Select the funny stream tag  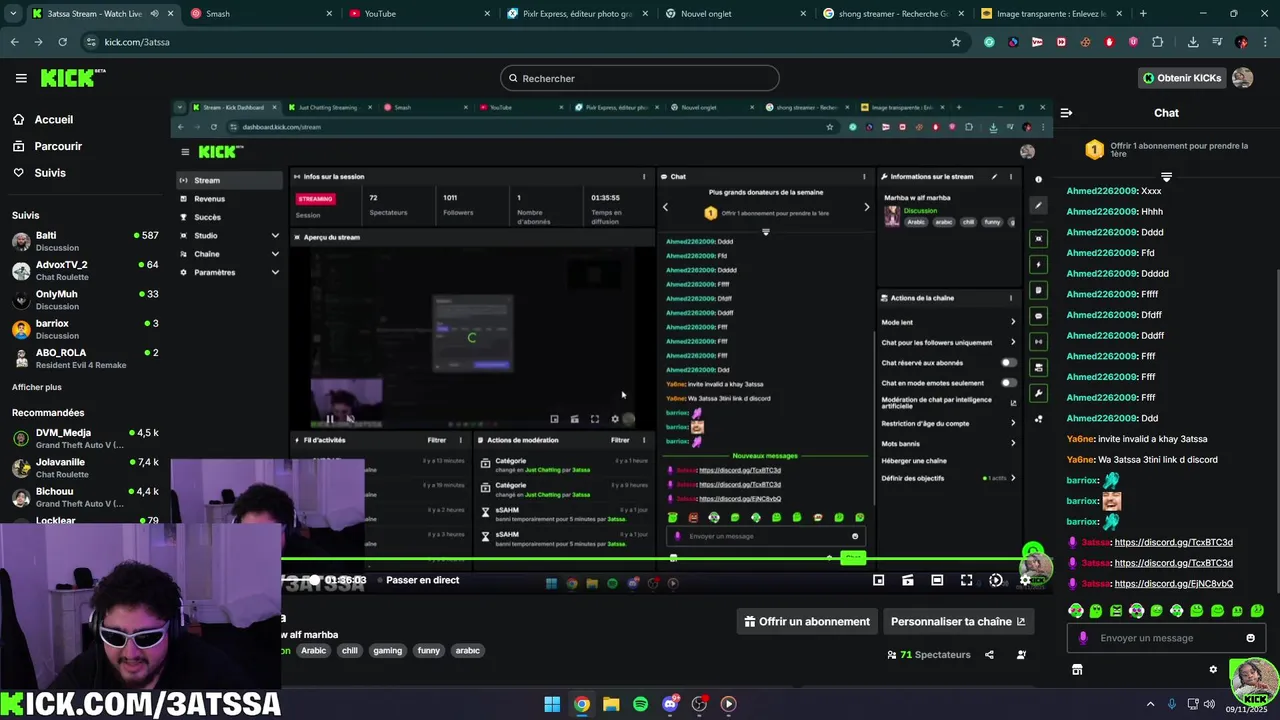coord(428,651)
